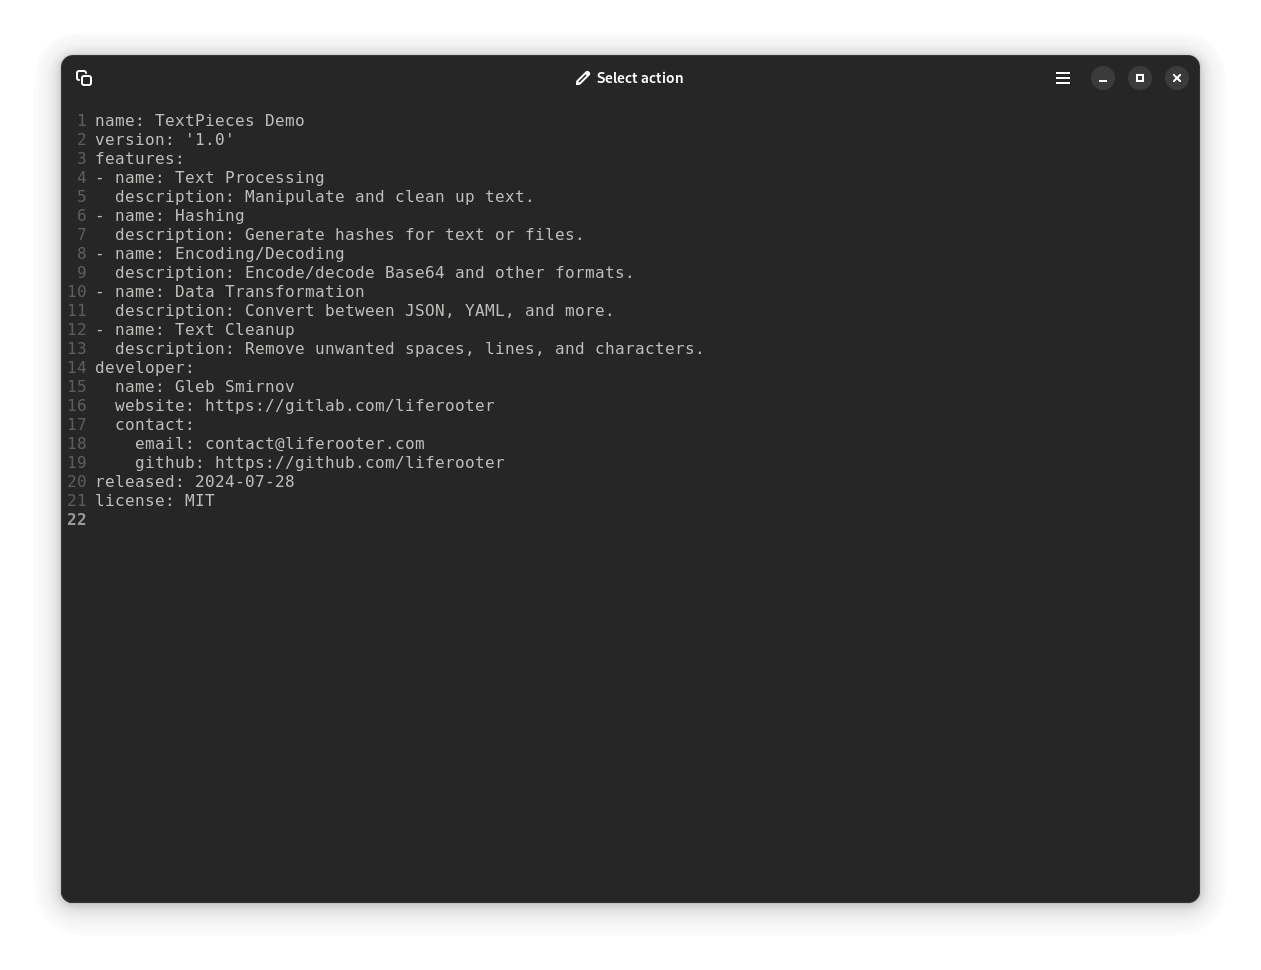Place cursor on the github.com/liferooter URL
1261x970 pixels.
359,463
